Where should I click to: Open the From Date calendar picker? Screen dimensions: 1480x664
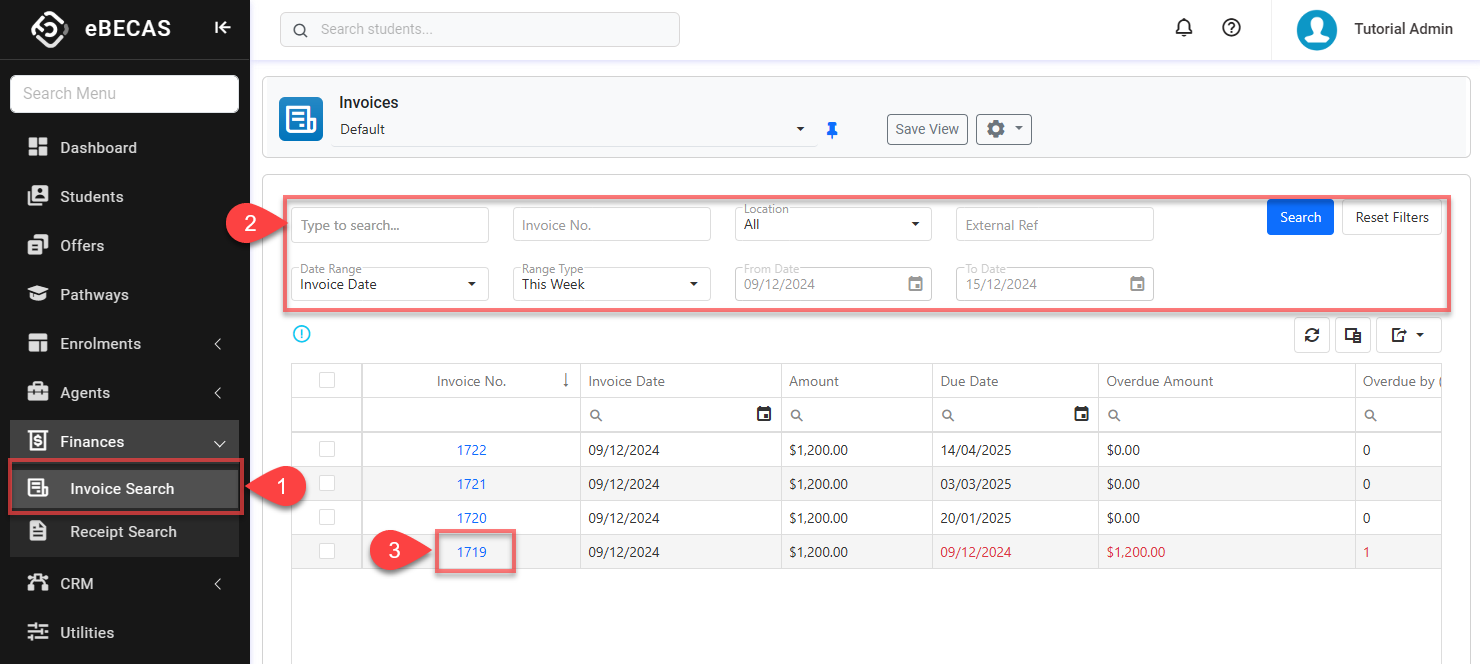click(915, 284)
